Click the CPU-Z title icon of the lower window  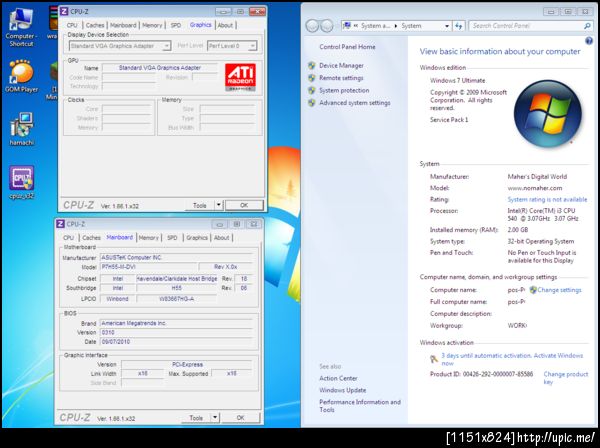click(x=60, y=224)
